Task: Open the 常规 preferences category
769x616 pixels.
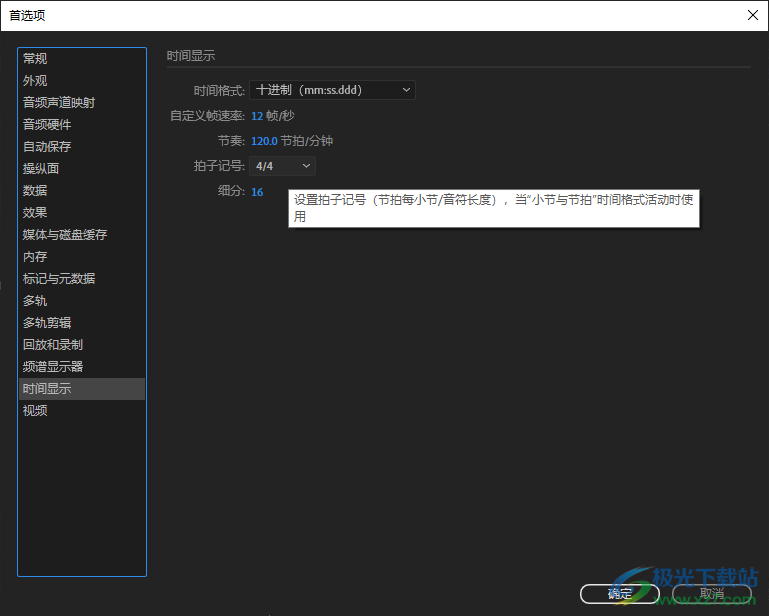Action: [x=36, y=59]
